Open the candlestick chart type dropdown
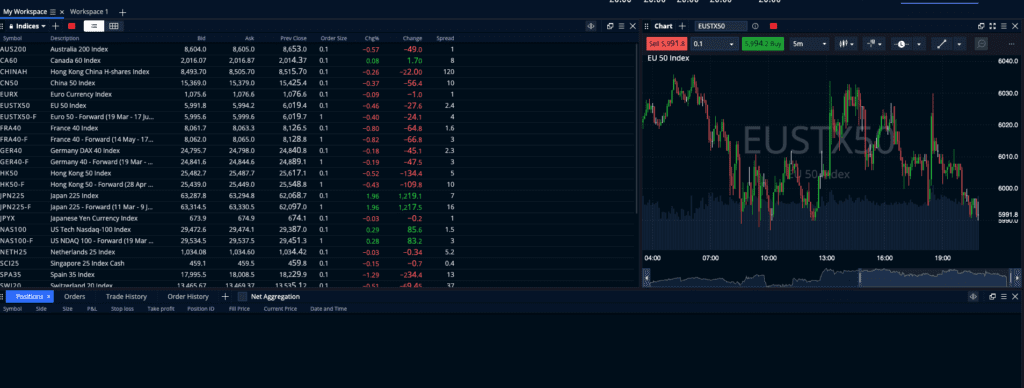 (x=847, y=44)
